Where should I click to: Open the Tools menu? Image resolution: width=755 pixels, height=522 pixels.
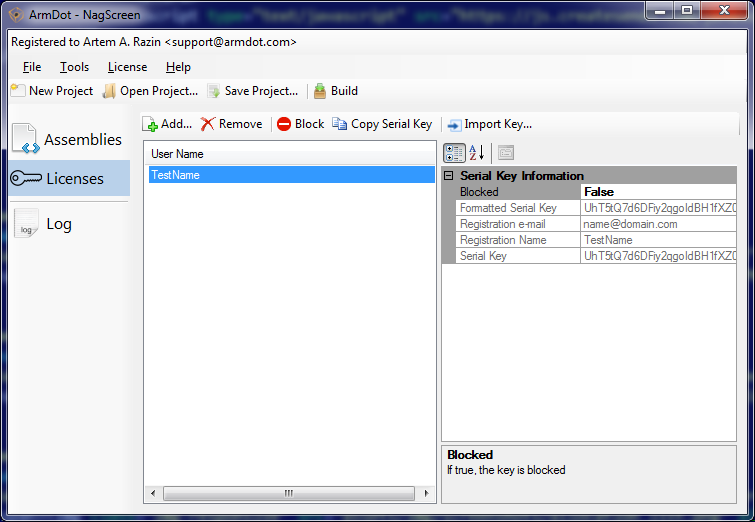[74, 67]
